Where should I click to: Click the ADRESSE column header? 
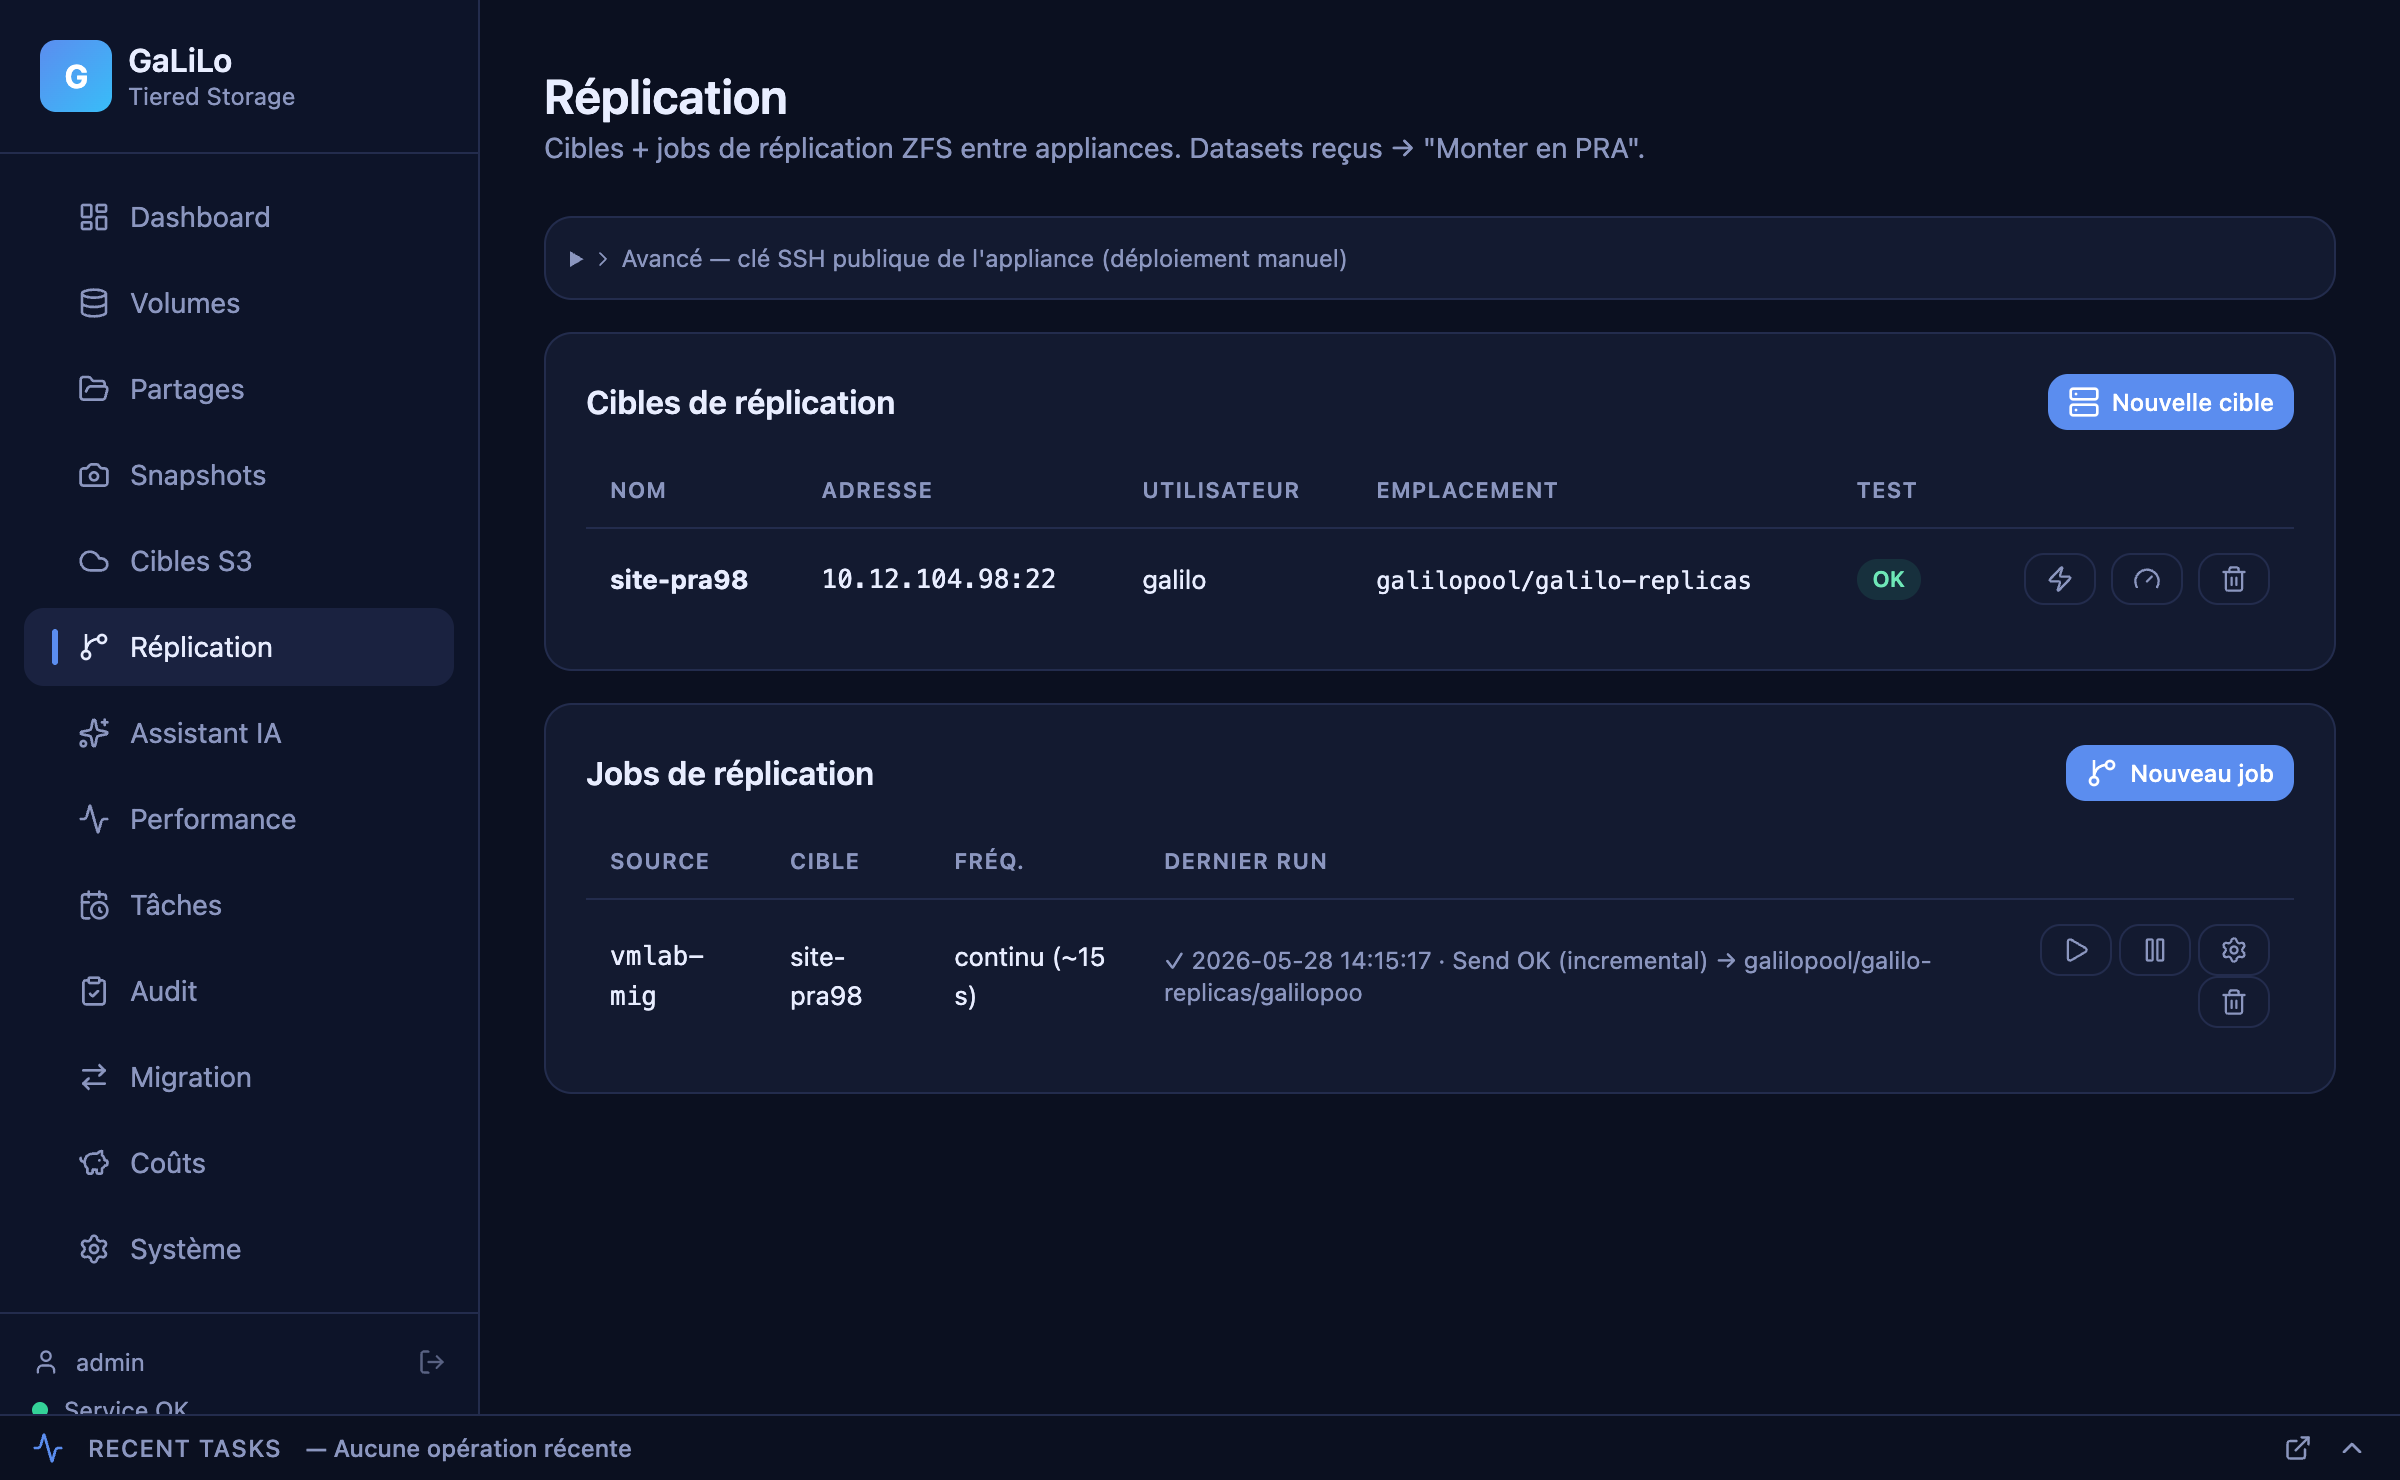877,490
